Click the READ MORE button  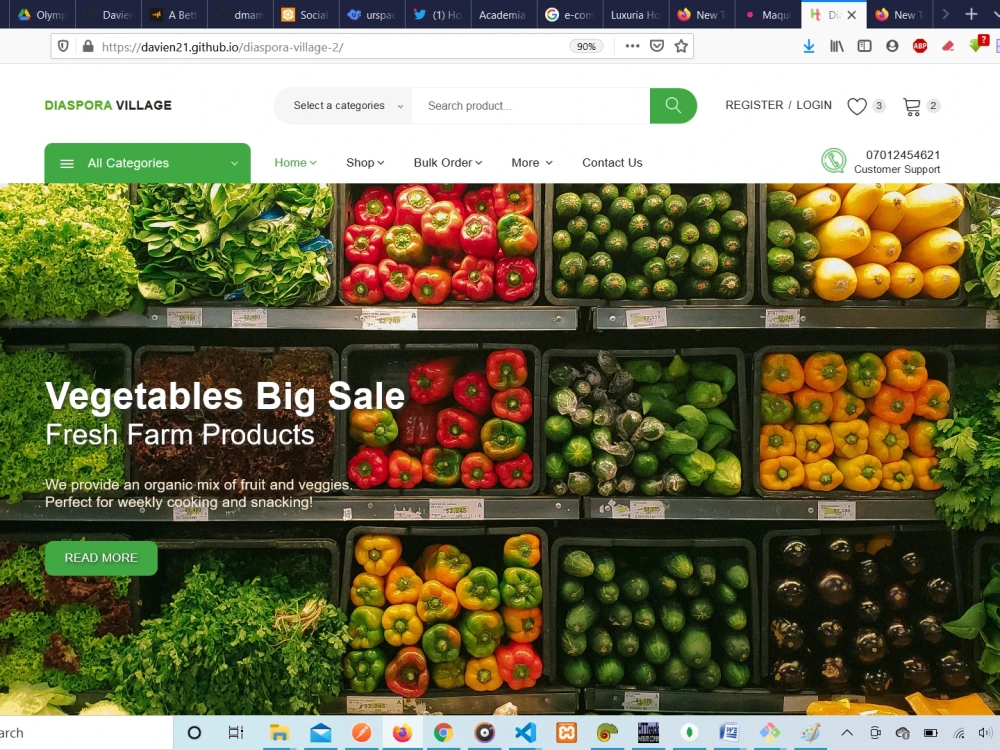tap(101, 558)
